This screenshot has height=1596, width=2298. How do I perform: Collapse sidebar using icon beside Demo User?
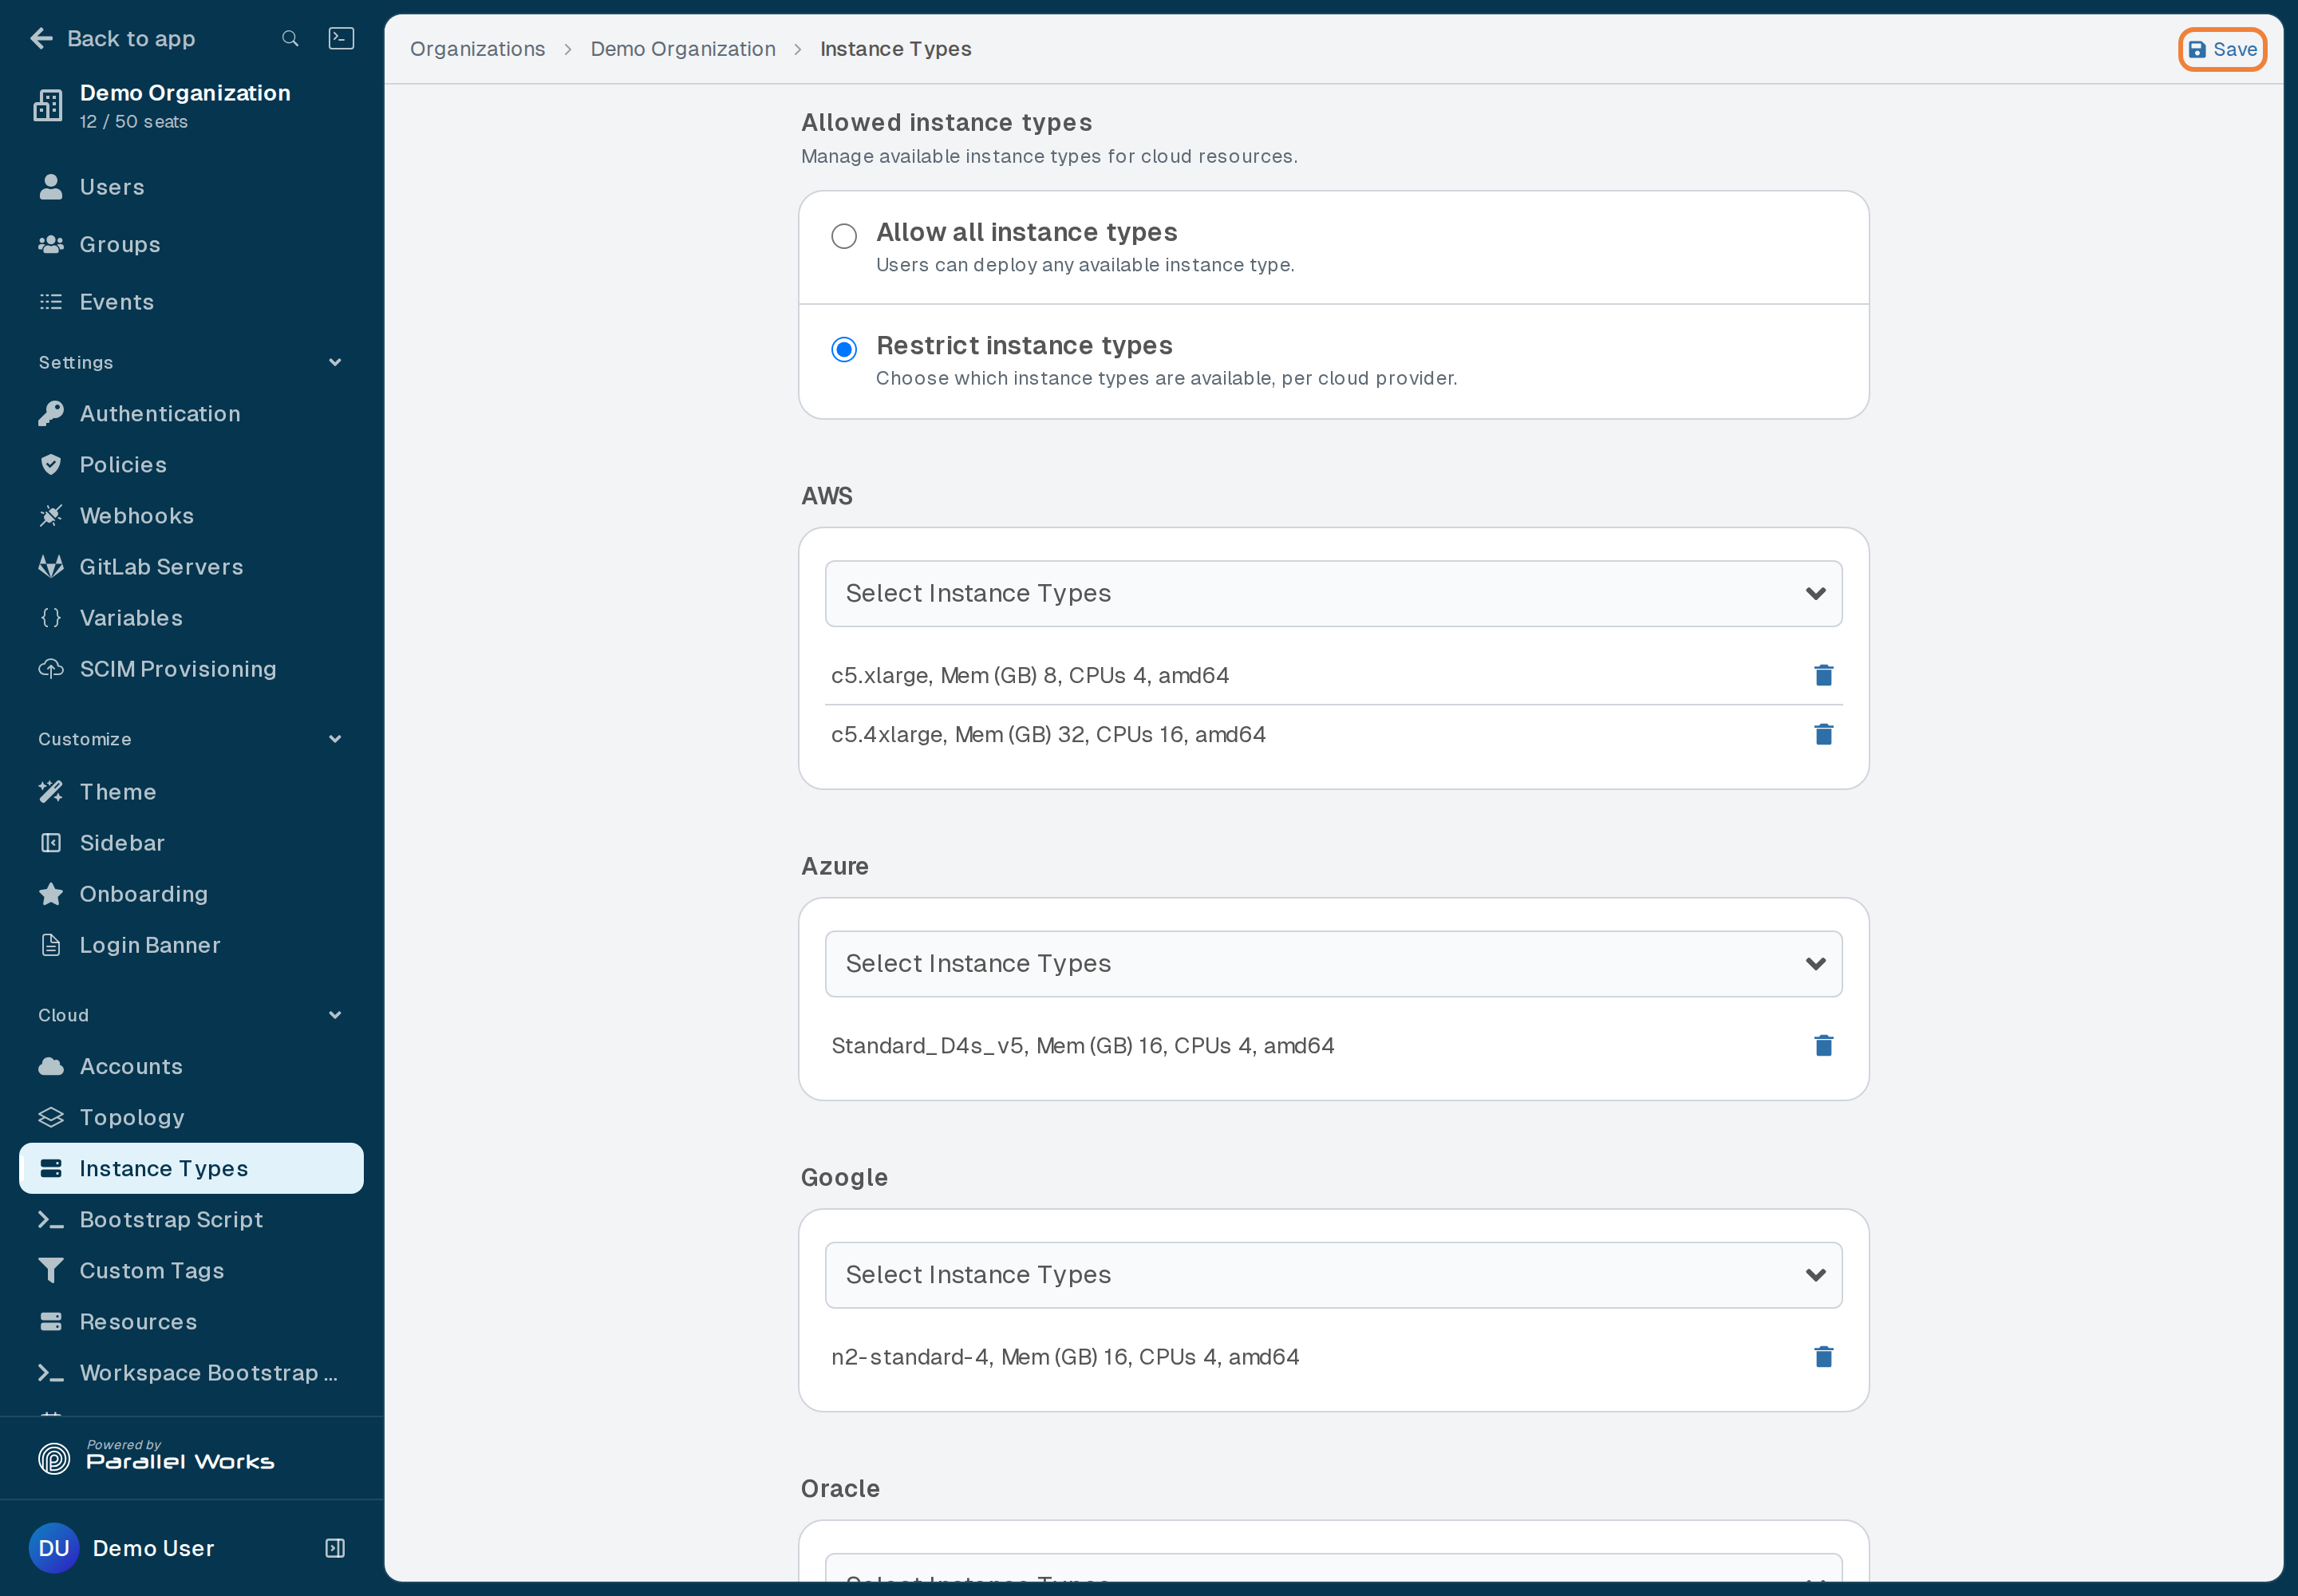pyautogui.click(x=335, y=1547)
